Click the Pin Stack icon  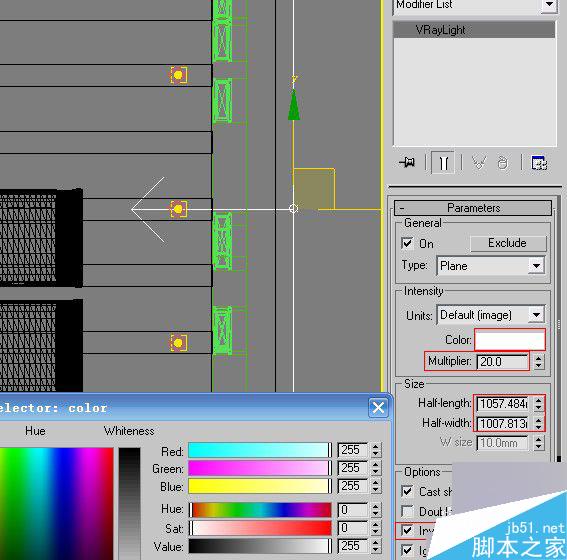point(407,162)
